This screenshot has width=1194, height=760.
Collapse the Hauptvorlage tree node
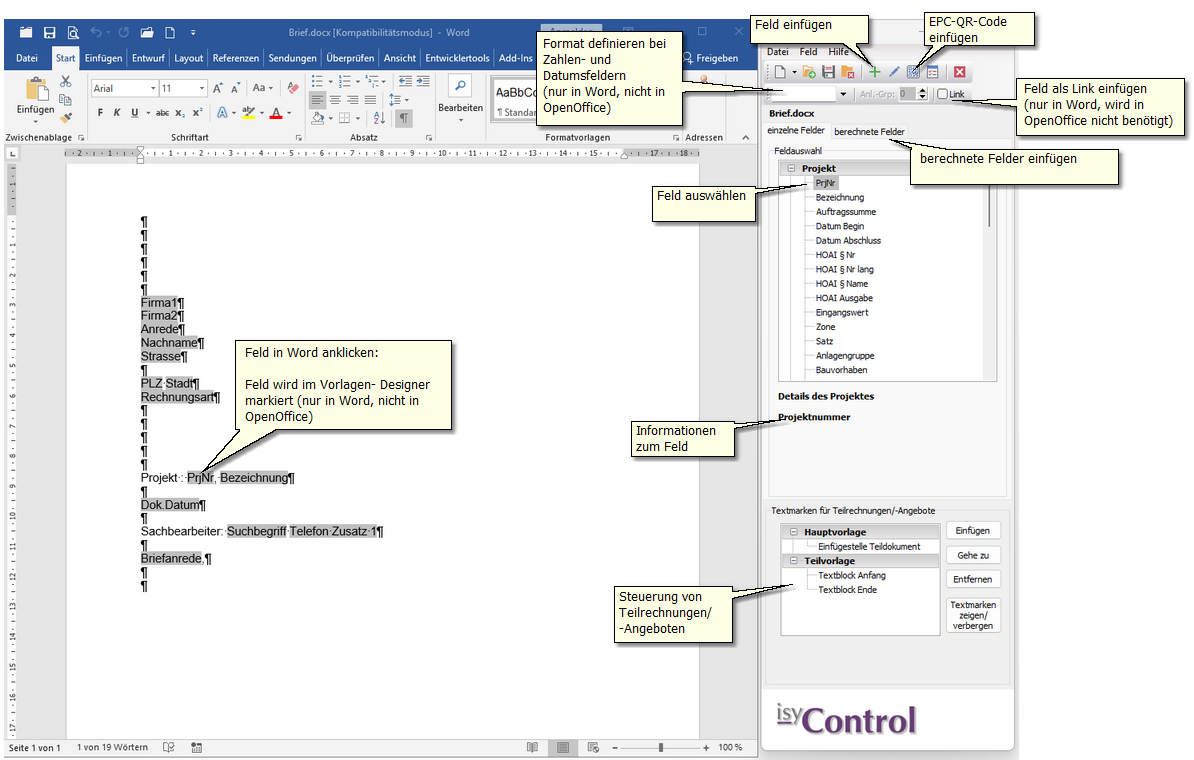point(794,532)
